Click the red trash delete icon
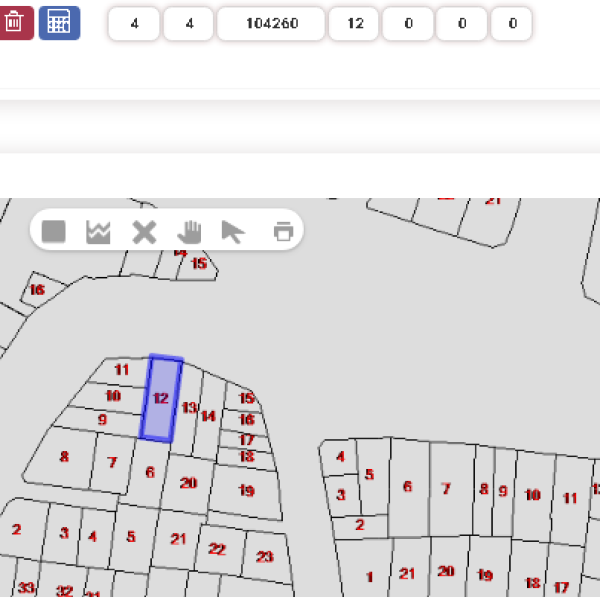600x600 pixels. (15, 23)
